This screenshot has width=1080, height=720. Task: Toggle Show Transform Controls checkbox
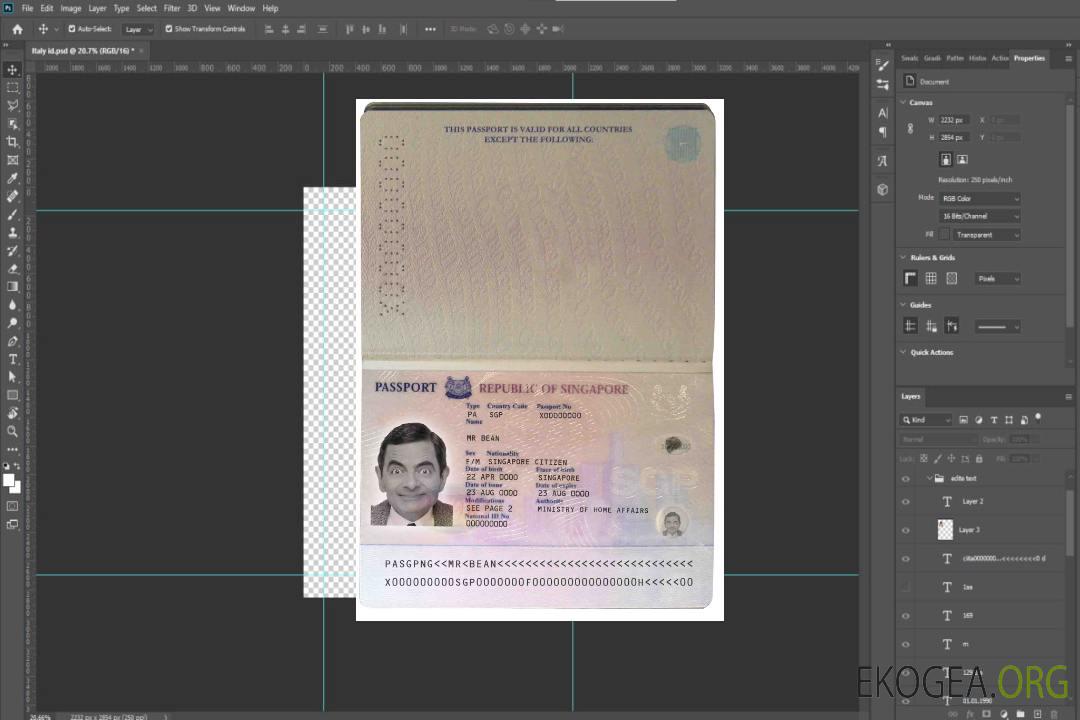[x=169, y=29]
